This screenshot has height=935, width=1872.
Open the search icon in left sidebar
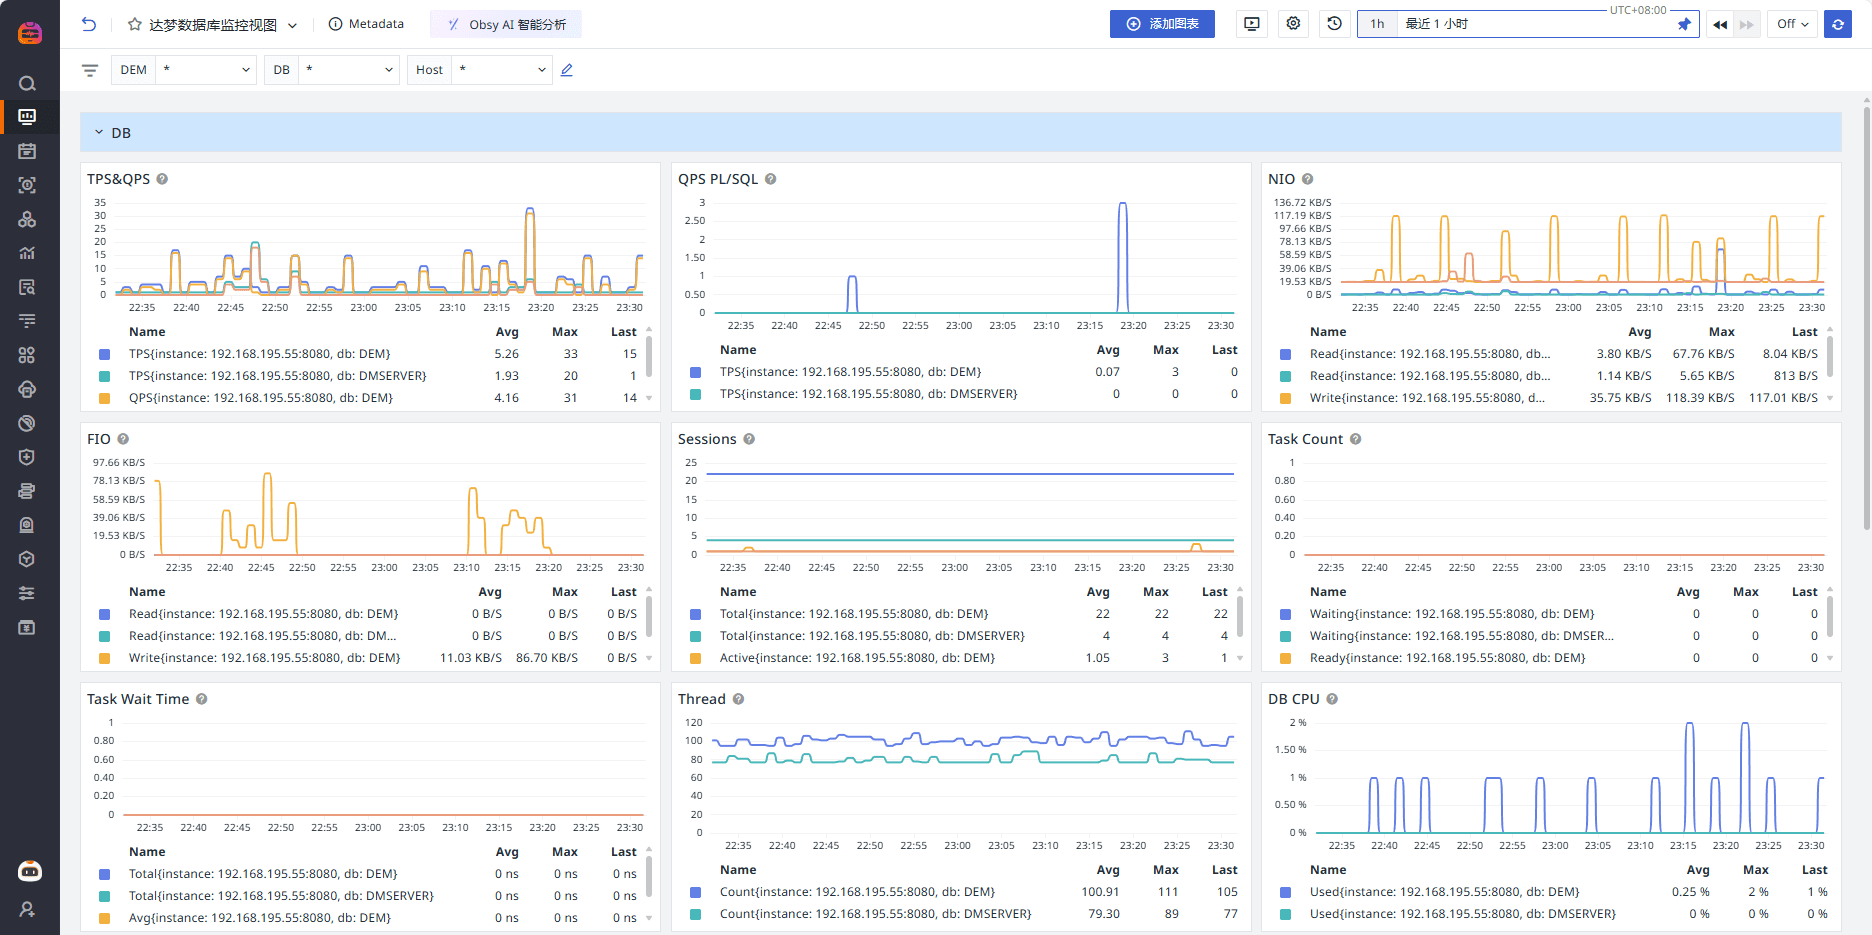click(27, 83)
